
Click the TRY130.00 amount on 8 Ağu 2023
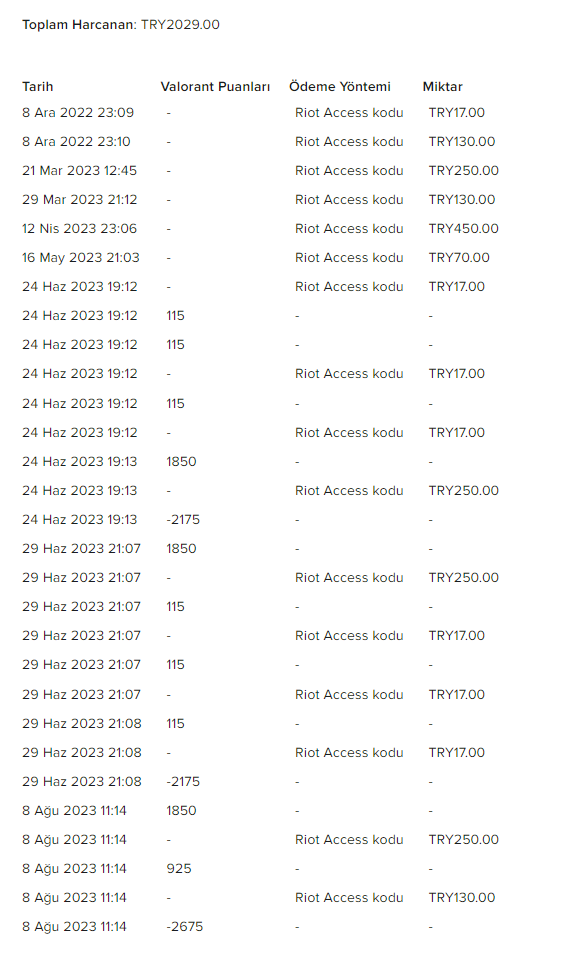(462, 897)
